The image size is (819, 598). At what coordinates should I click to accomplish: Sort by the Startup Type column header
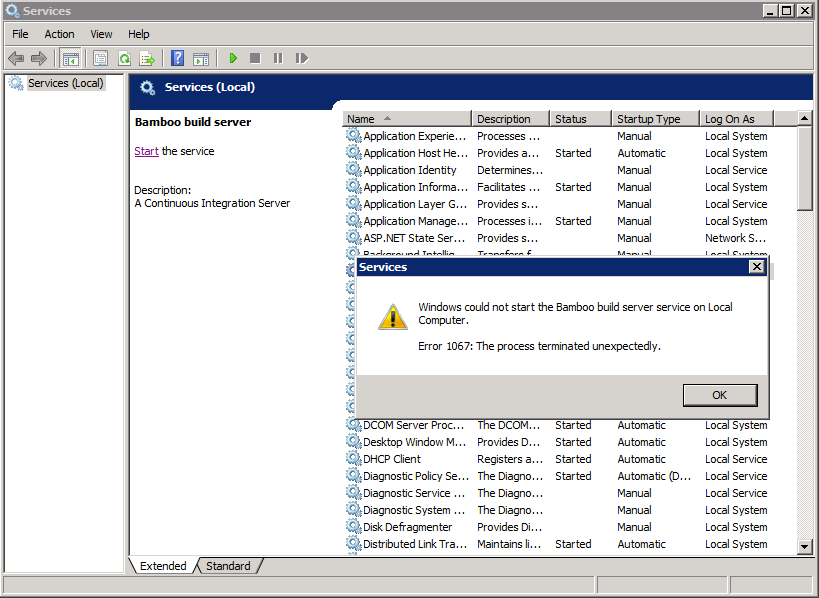coord(656,119)
